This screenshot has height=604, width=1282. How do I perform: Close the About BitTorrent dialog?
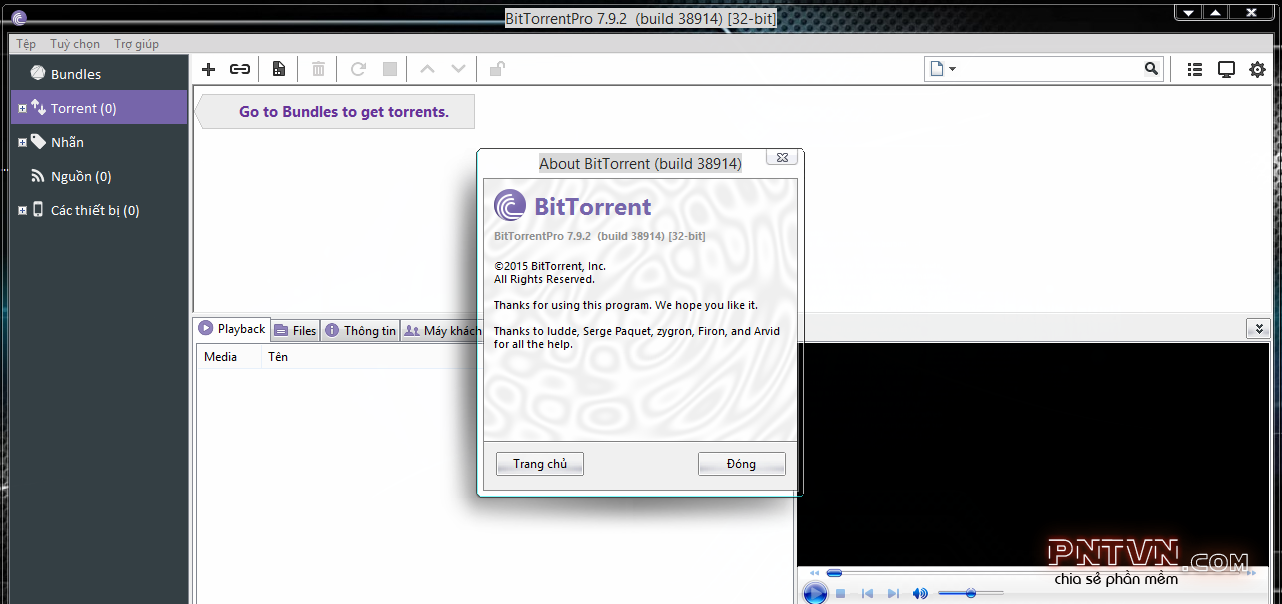tap(782, 158)
